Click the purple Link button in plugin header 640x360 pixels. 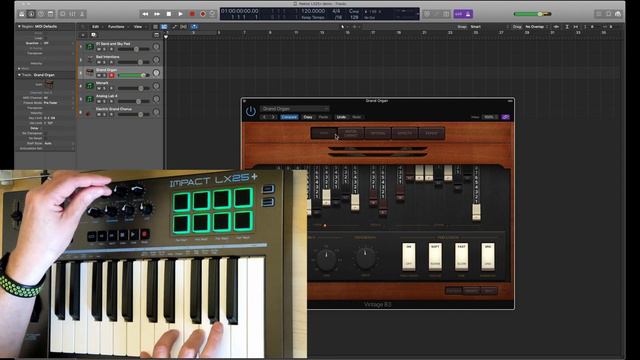505,117
